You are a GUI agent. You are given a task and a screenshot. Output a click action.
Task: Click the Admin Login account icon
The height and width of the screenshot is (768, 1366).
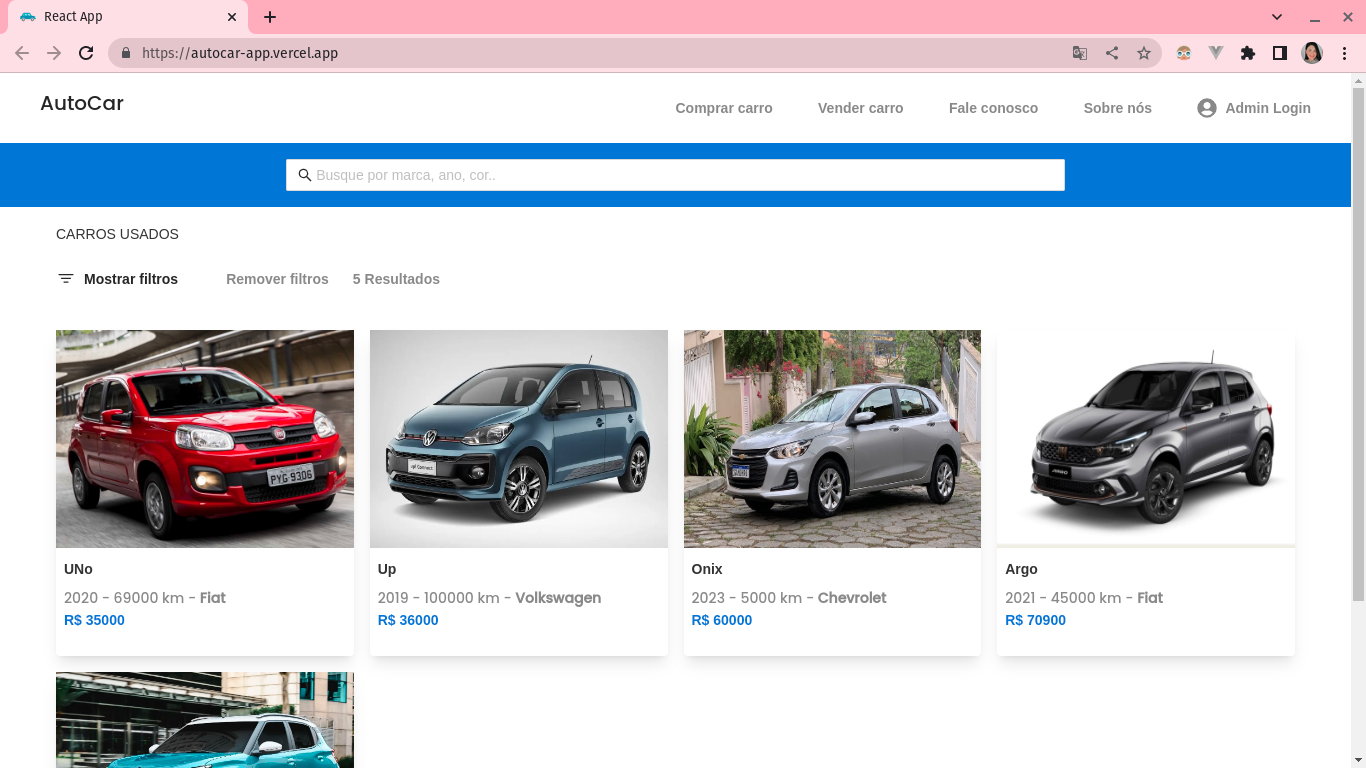[1207, 108]
